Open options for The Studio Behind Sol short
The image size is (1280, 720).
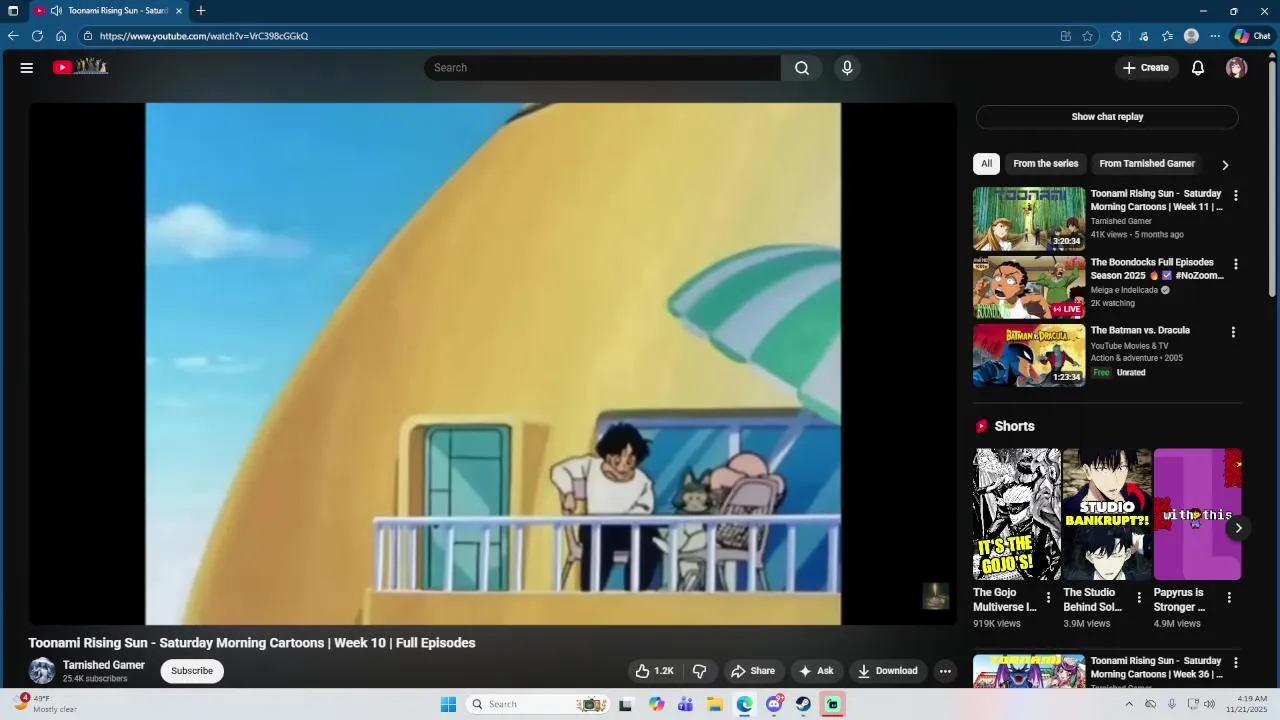(1139, 598)
